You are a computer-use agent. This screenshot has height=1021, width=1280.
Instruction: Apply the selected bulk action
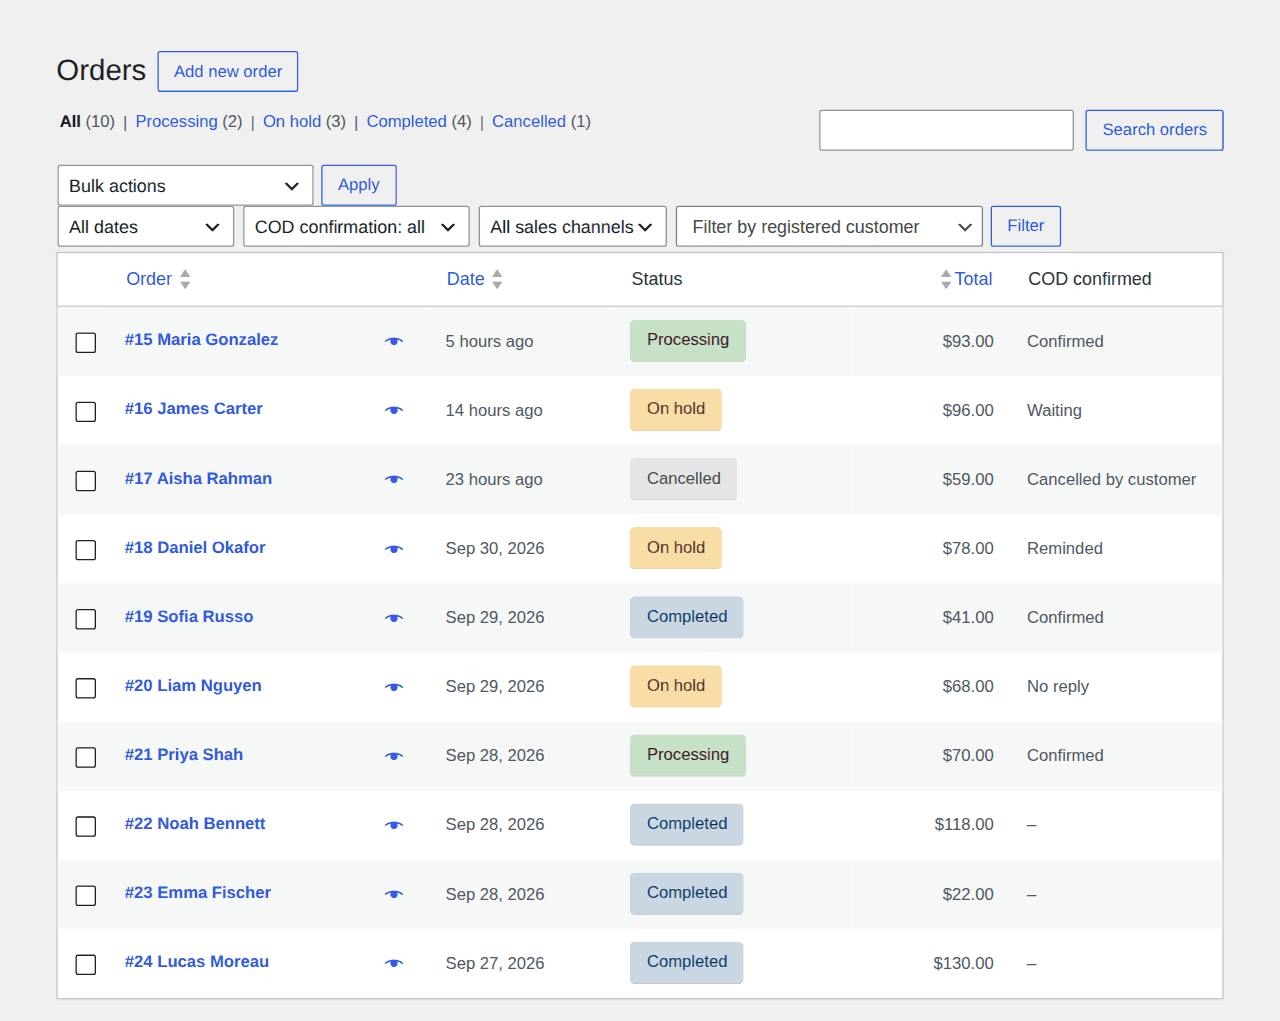pos(359,185)
